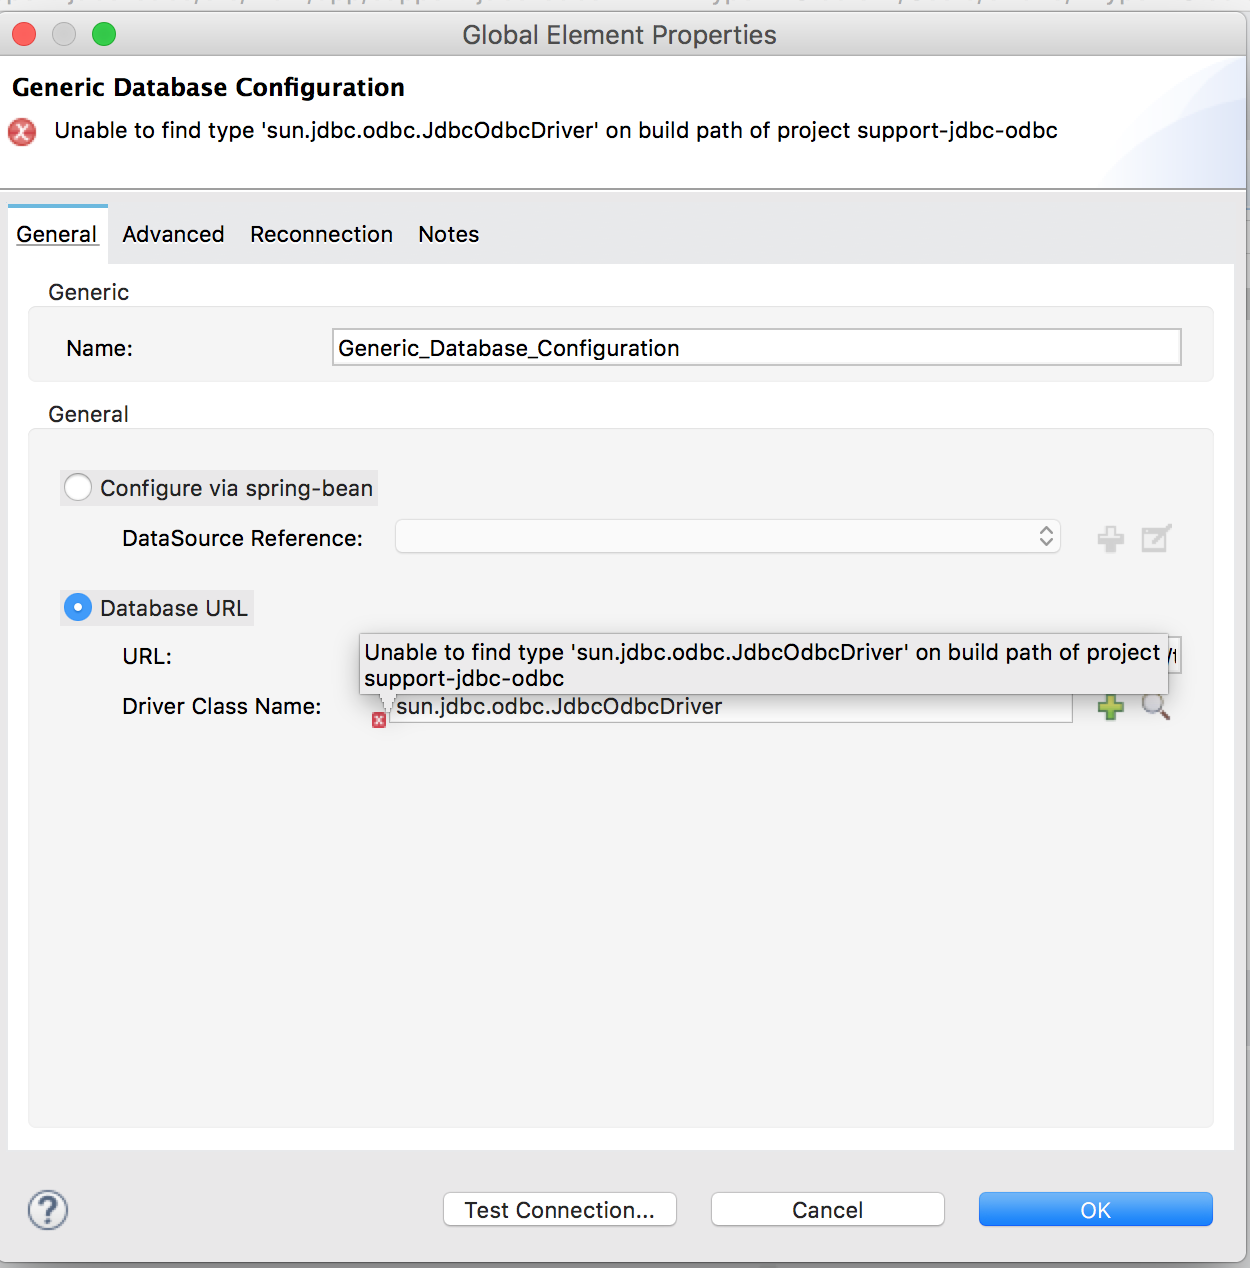Click the green plus icon beside Driver Class Name
Image resolution: width=1250 pixels, height=1268 pixels.
click(x=1110, y=707)
